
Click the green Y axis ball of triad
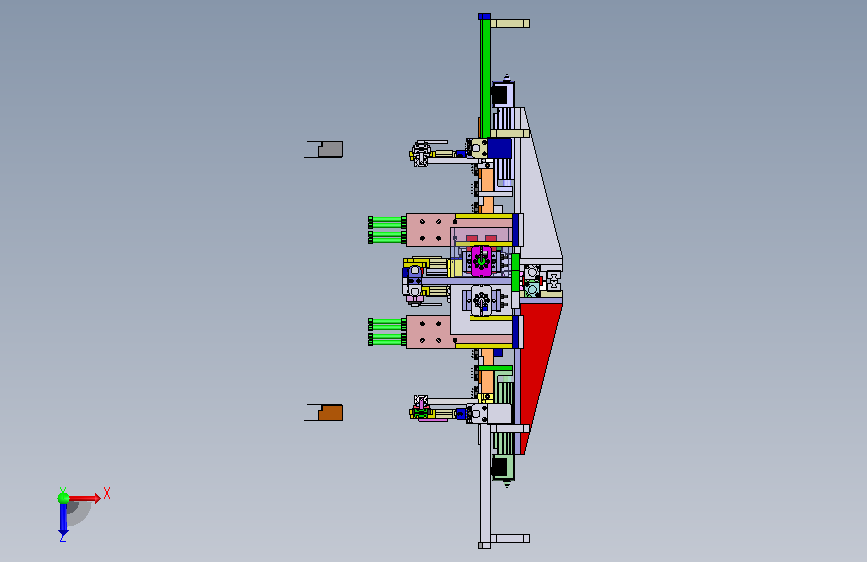tap(64, 498)
